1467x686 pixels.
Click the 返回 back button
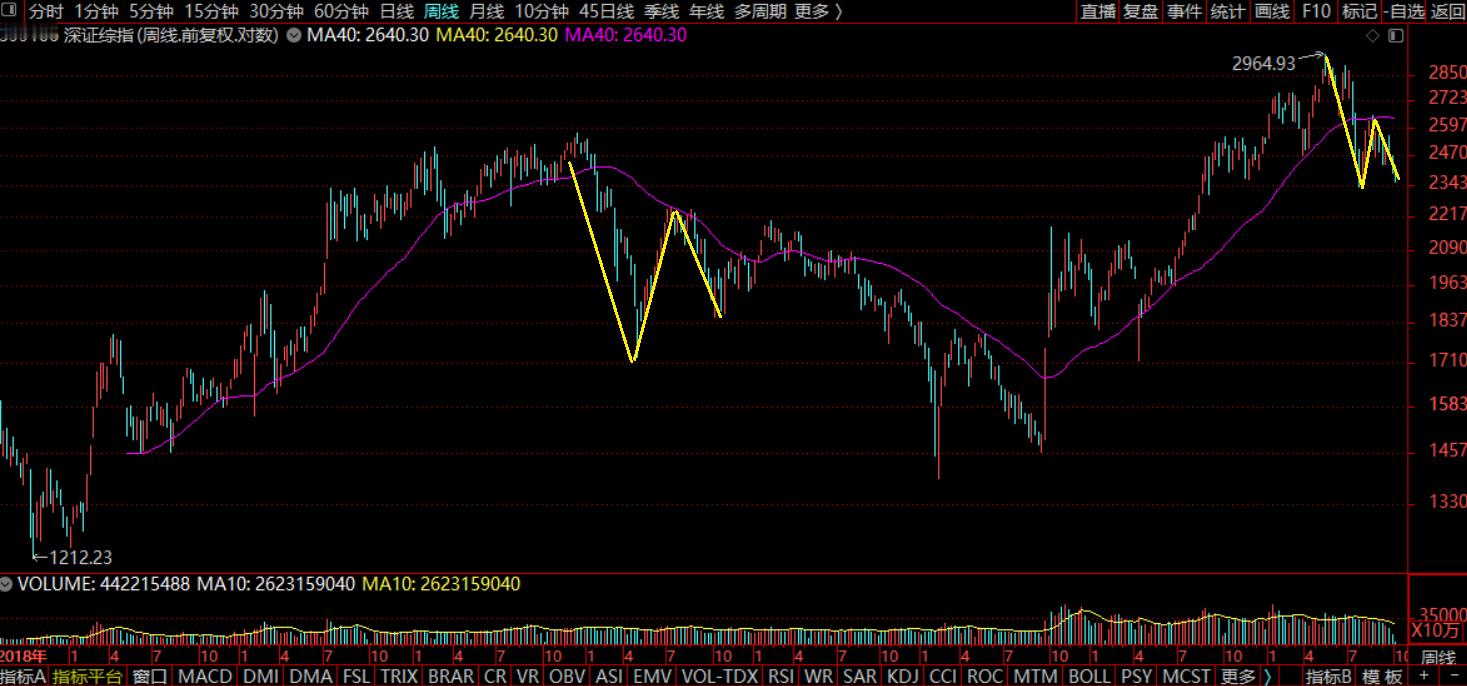point(1447,11)
